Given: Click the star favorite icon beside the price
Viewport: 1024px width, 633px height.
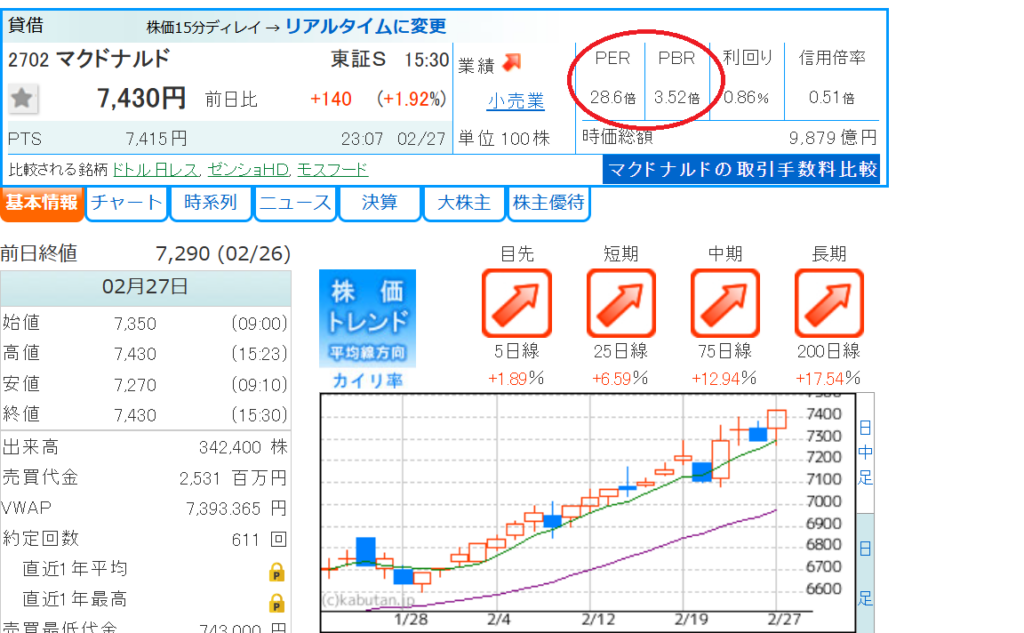Looking at the screenshot, I should [x=24, y=98].
